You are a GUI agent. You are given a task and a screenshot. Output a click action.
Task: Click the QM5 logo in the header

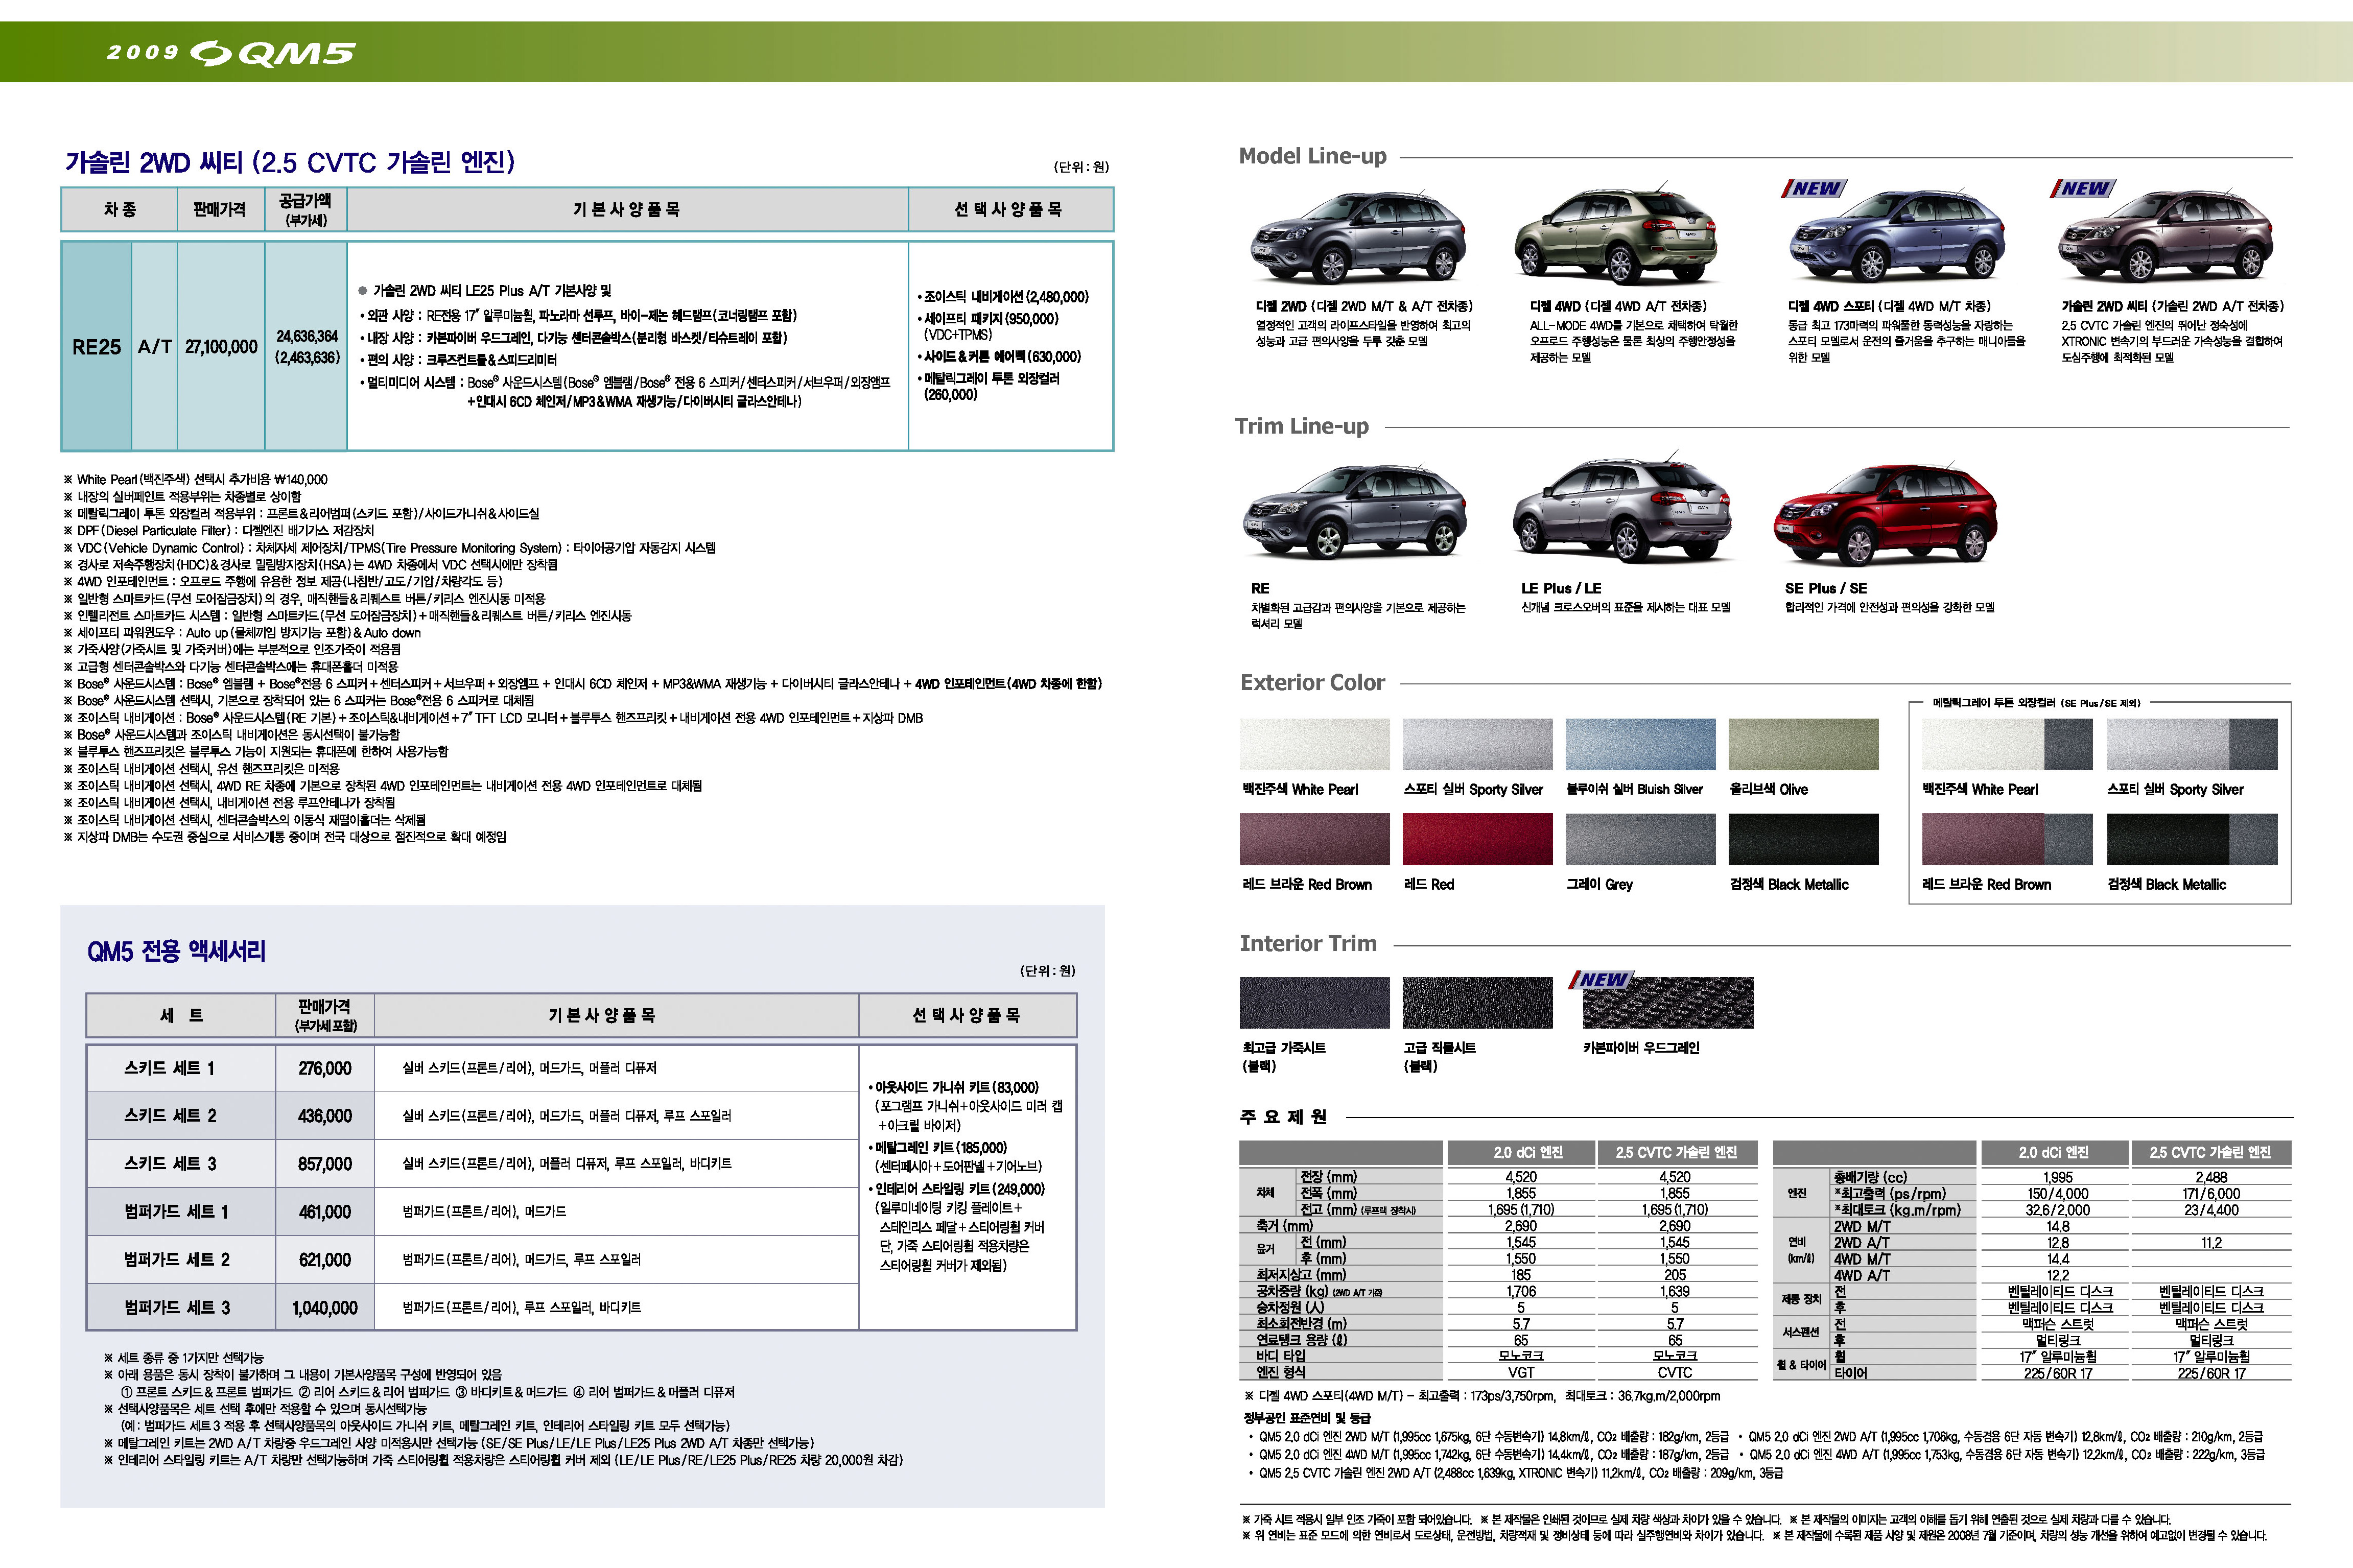(x=273, y=52)
